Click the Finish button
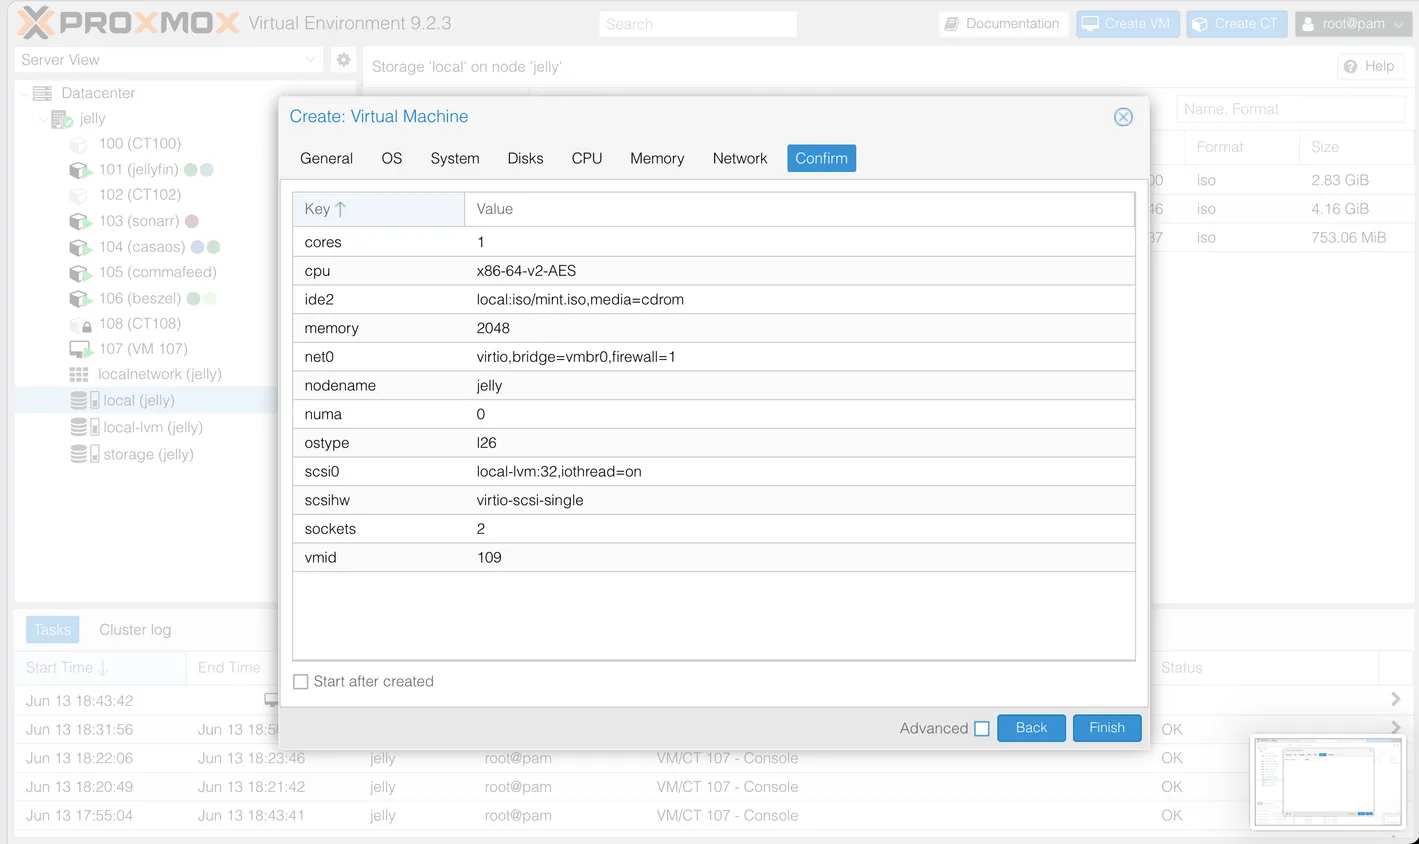This screenshot has width=1419, height=844. tap(1107, 728)
